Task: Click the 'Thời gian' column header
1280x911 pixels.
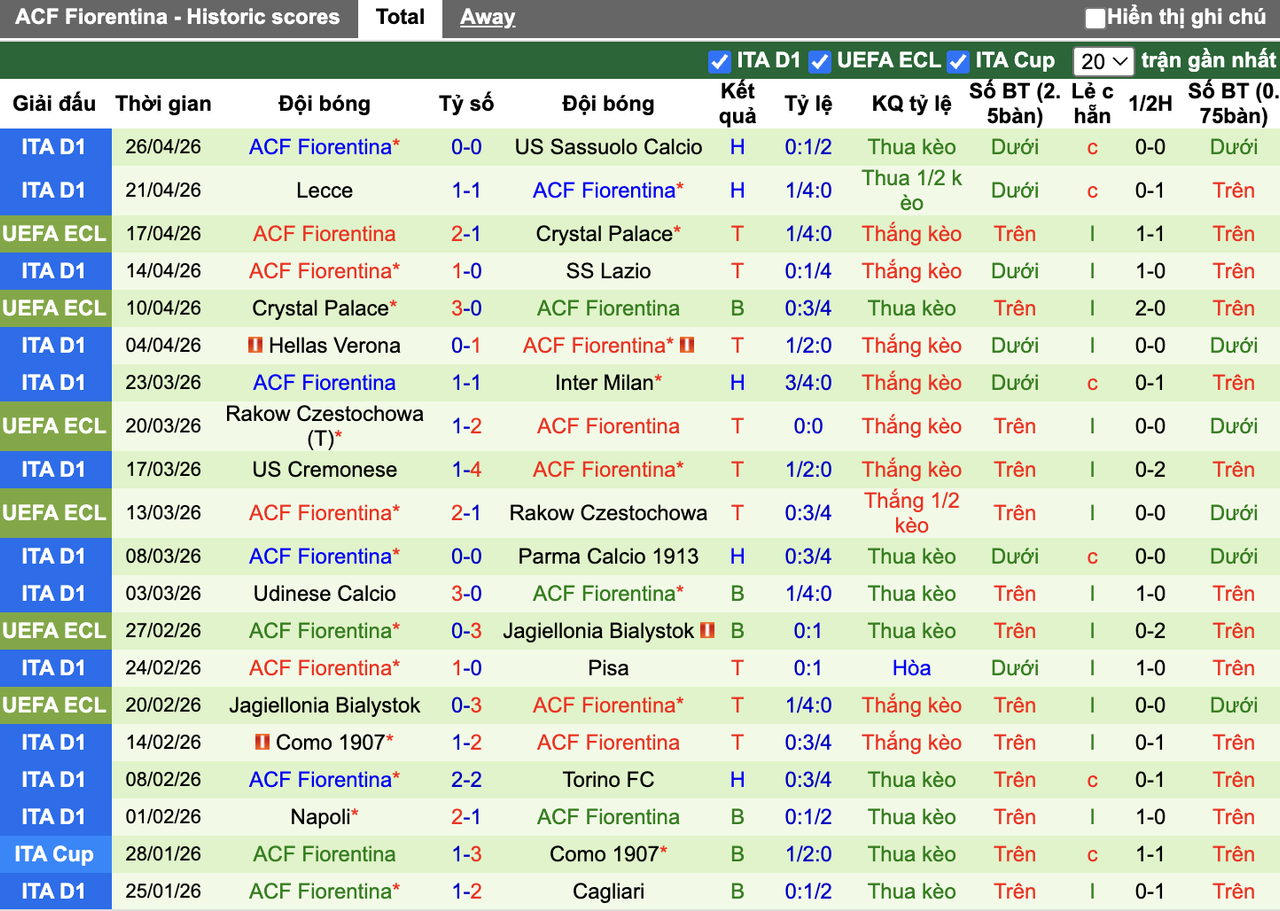Action: coord(163,104)
